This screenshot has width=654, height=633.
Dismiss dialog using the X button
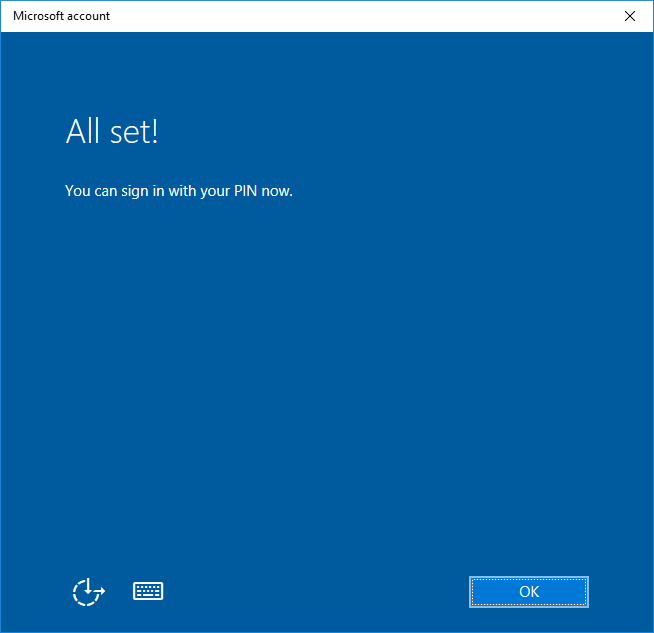[629, 16]
